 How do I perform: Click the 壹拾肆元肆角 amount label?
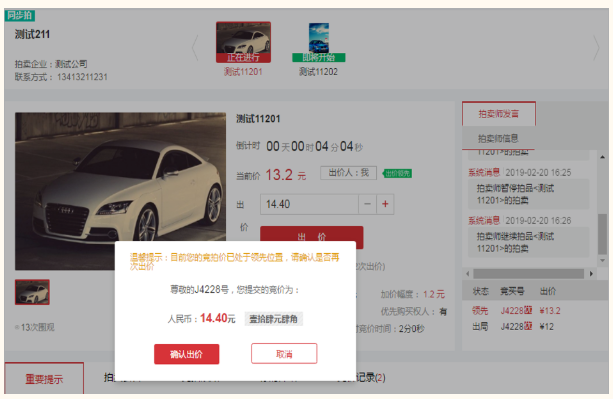coord(273,319)
